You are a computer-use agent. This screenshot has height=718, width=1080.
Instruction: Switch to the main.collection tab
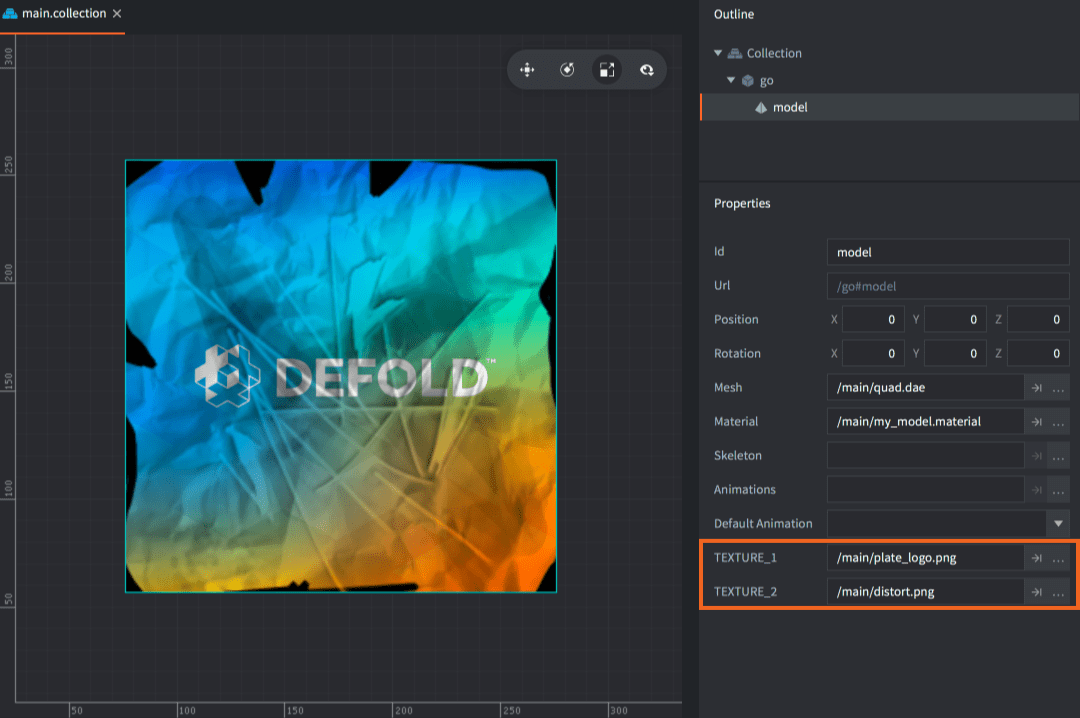pos(63,14)
